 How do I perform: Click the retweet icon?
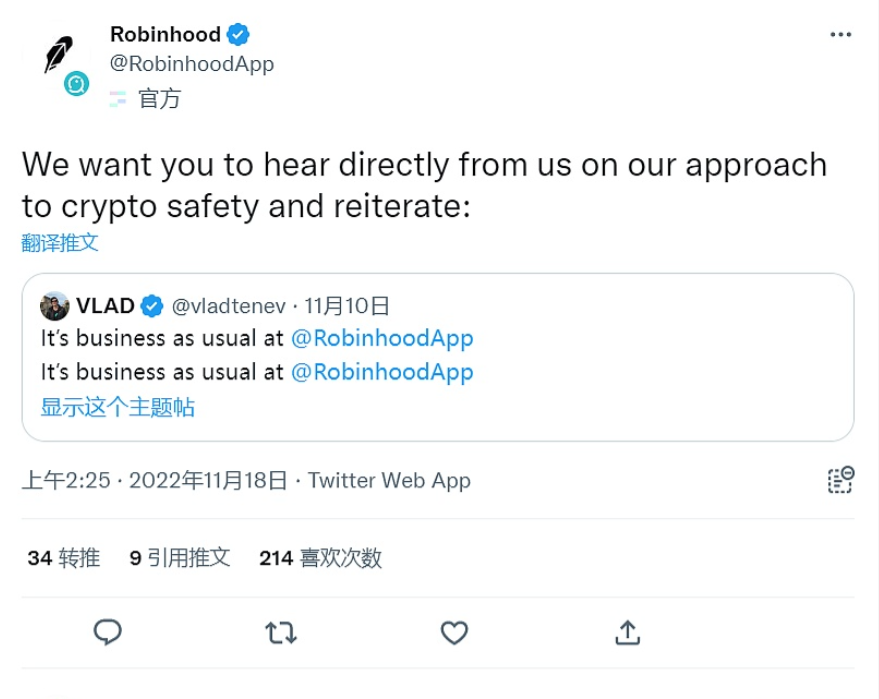coord(281,633)
